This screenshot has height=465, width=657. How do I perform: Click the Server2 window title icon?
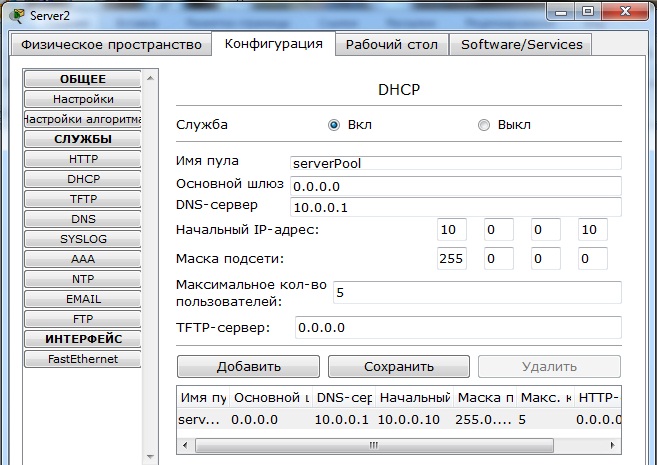point(17,16)
